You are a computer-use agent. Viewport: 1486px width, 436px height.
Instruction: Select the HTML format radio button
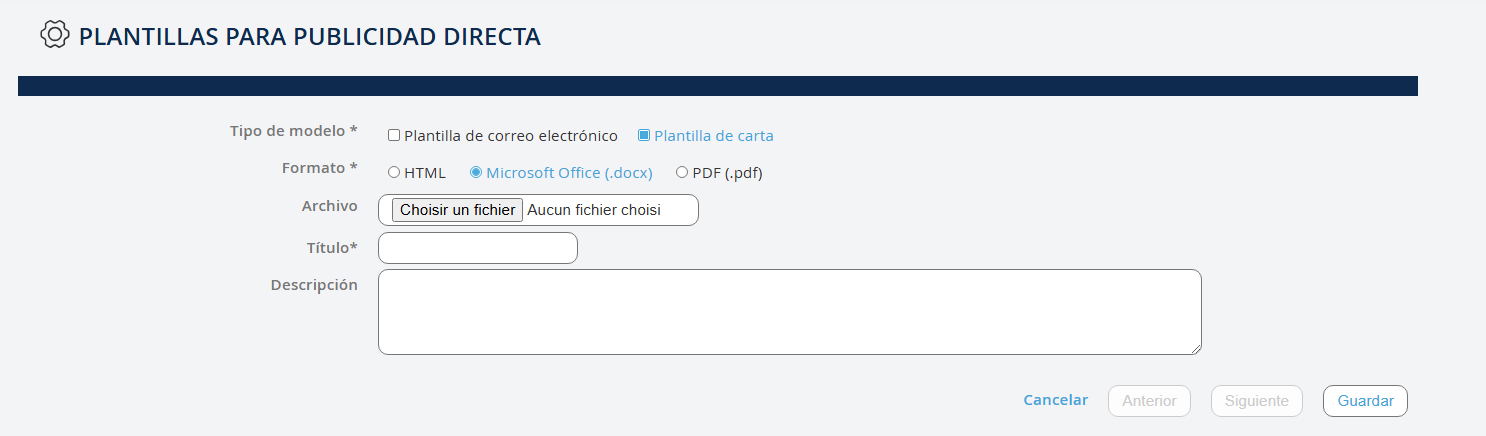[x=394, y=172]
